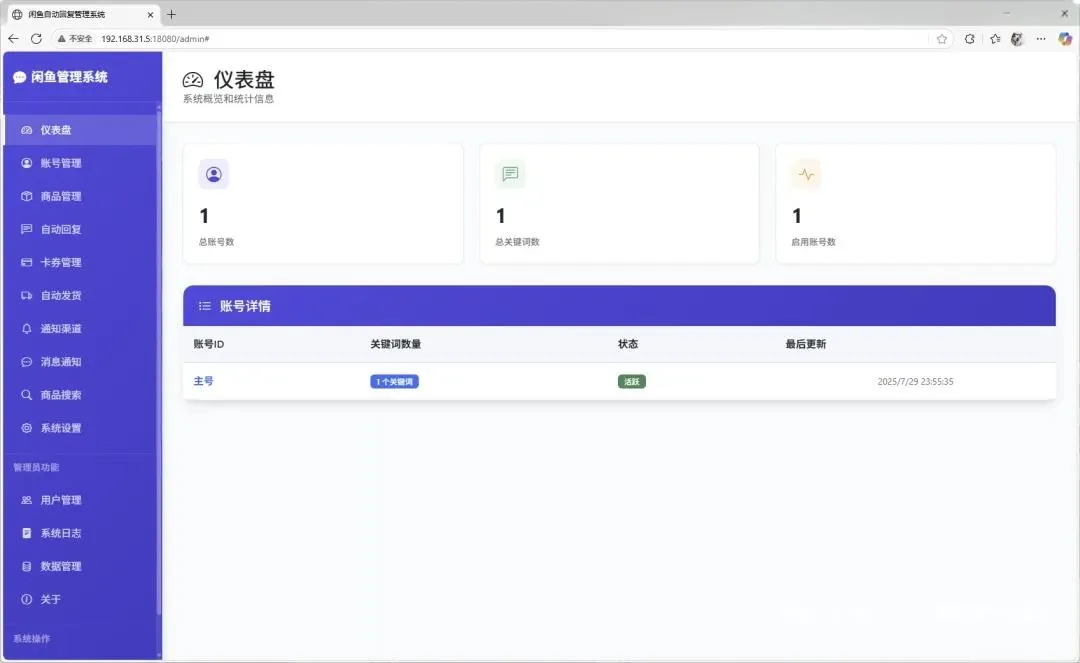The height and width of the screenshot is (663, 1080).
Task: Click the 商品管理 cube icon
Action: point(26,196)
